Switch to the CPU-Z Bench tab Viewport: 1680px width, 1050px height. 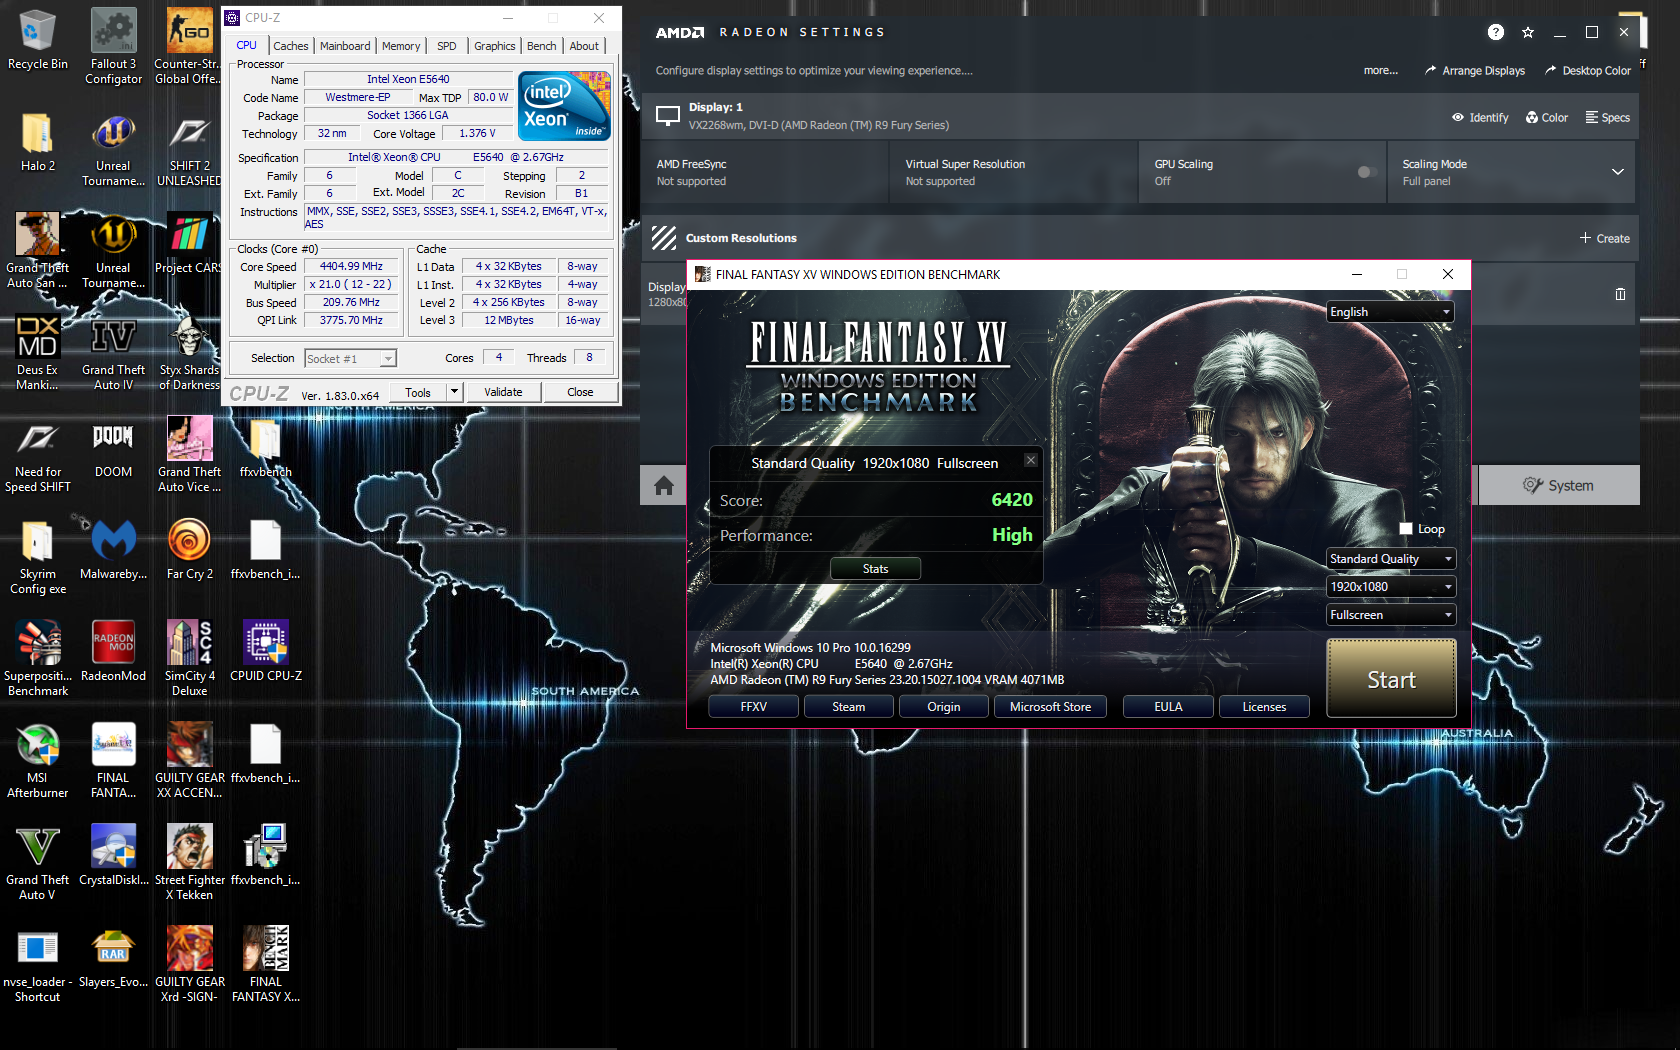[x=541, y=46]
